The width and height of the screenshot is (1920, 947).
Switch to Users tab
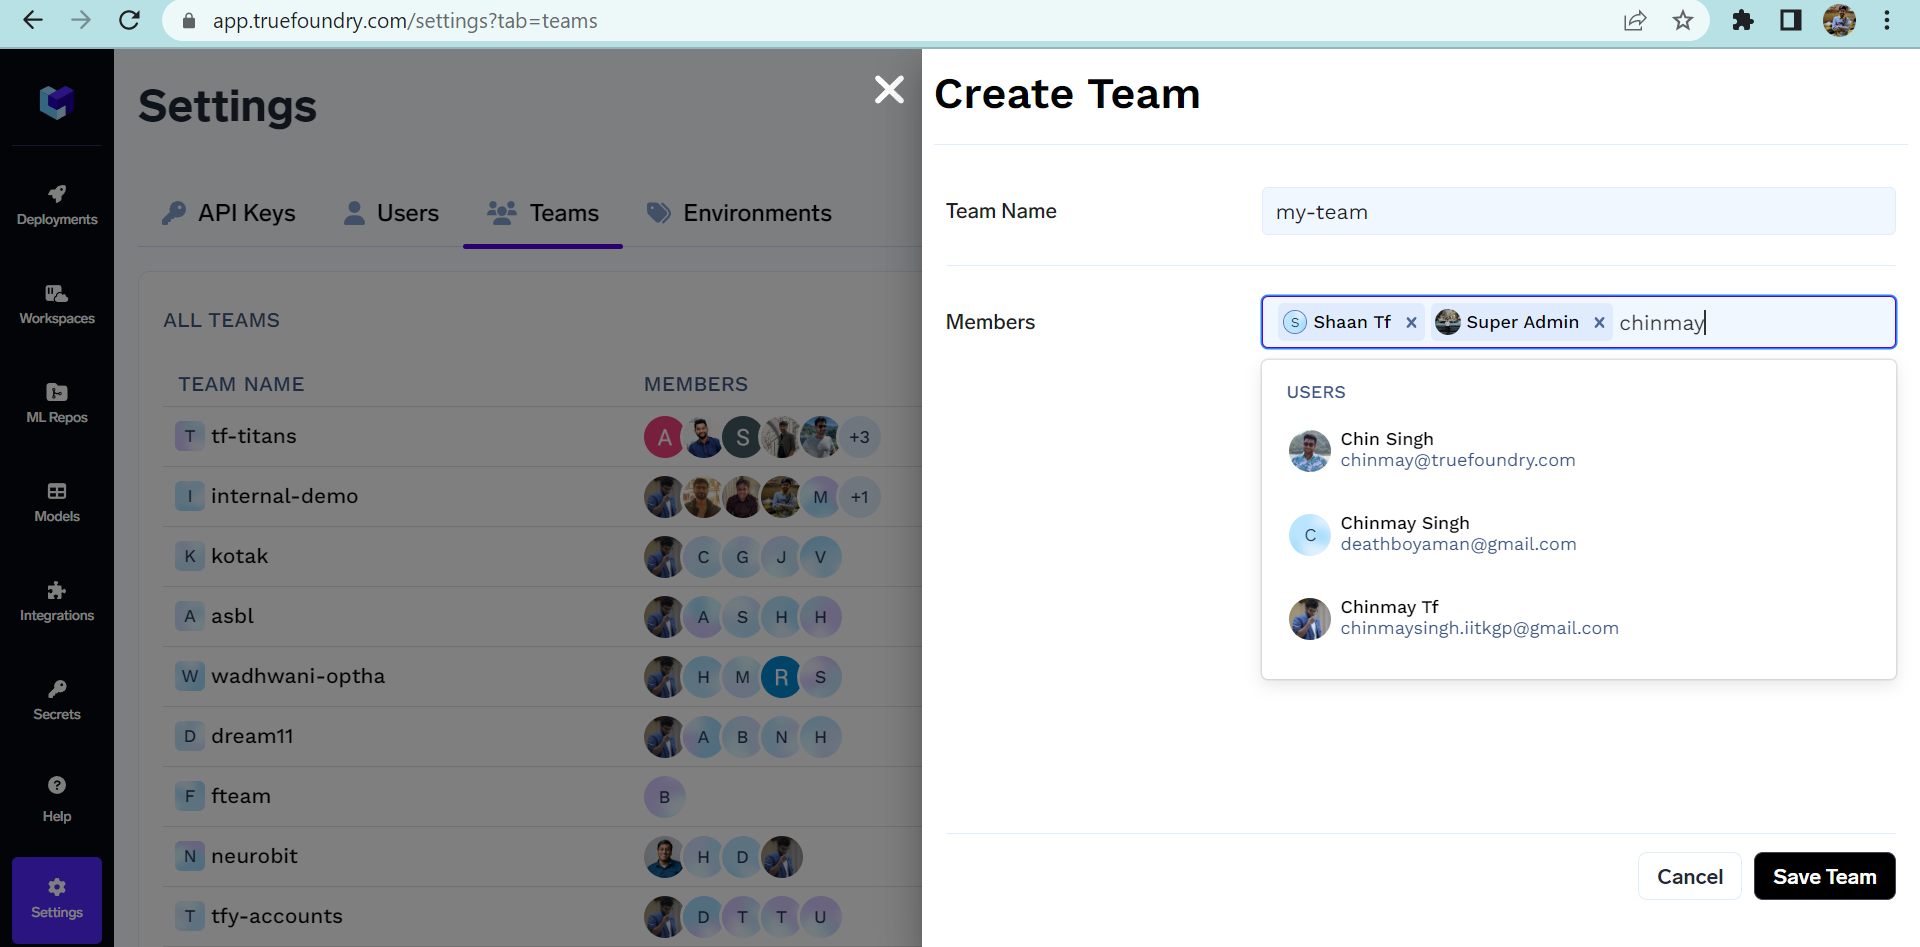pos(391,213)
